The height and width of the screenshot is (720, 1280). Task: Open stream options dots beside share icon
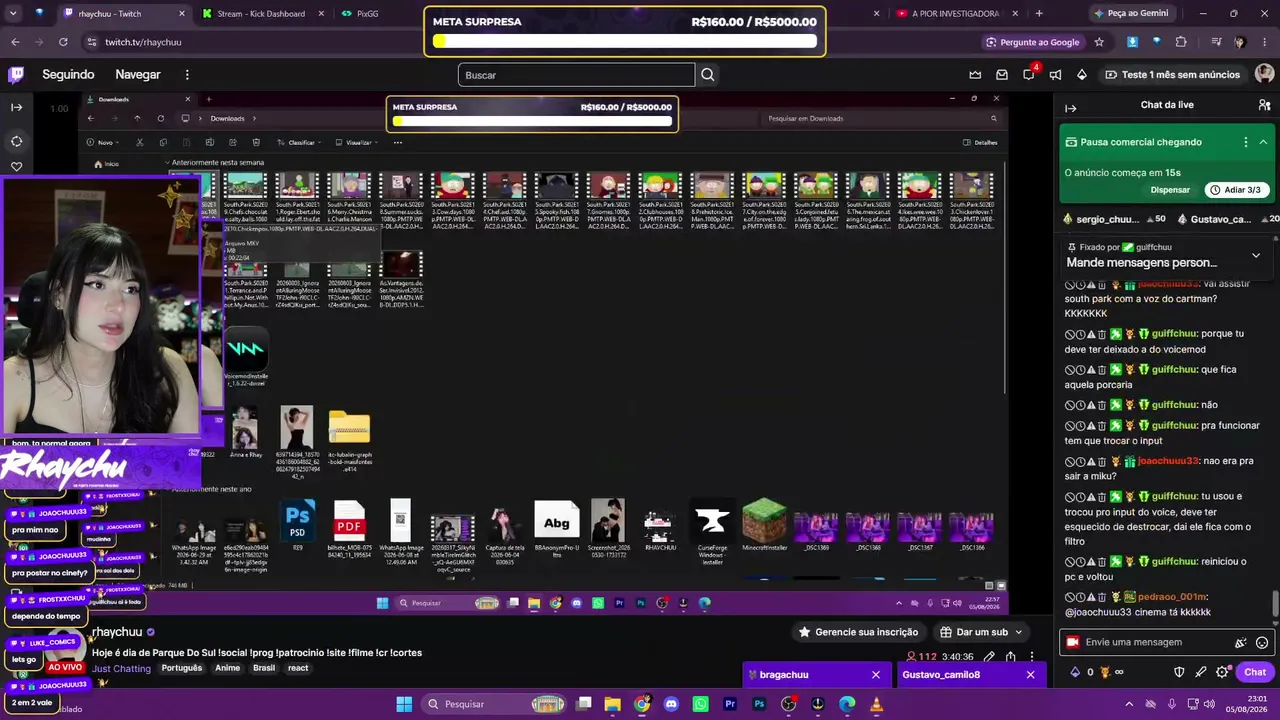coord(1032,657)
